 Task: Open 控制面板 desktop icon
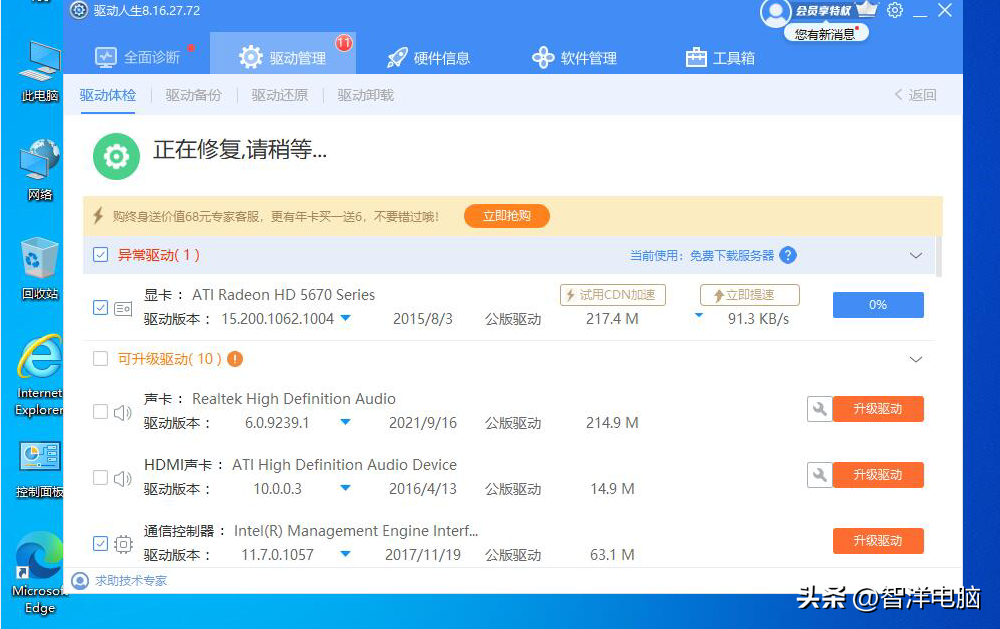40,469
